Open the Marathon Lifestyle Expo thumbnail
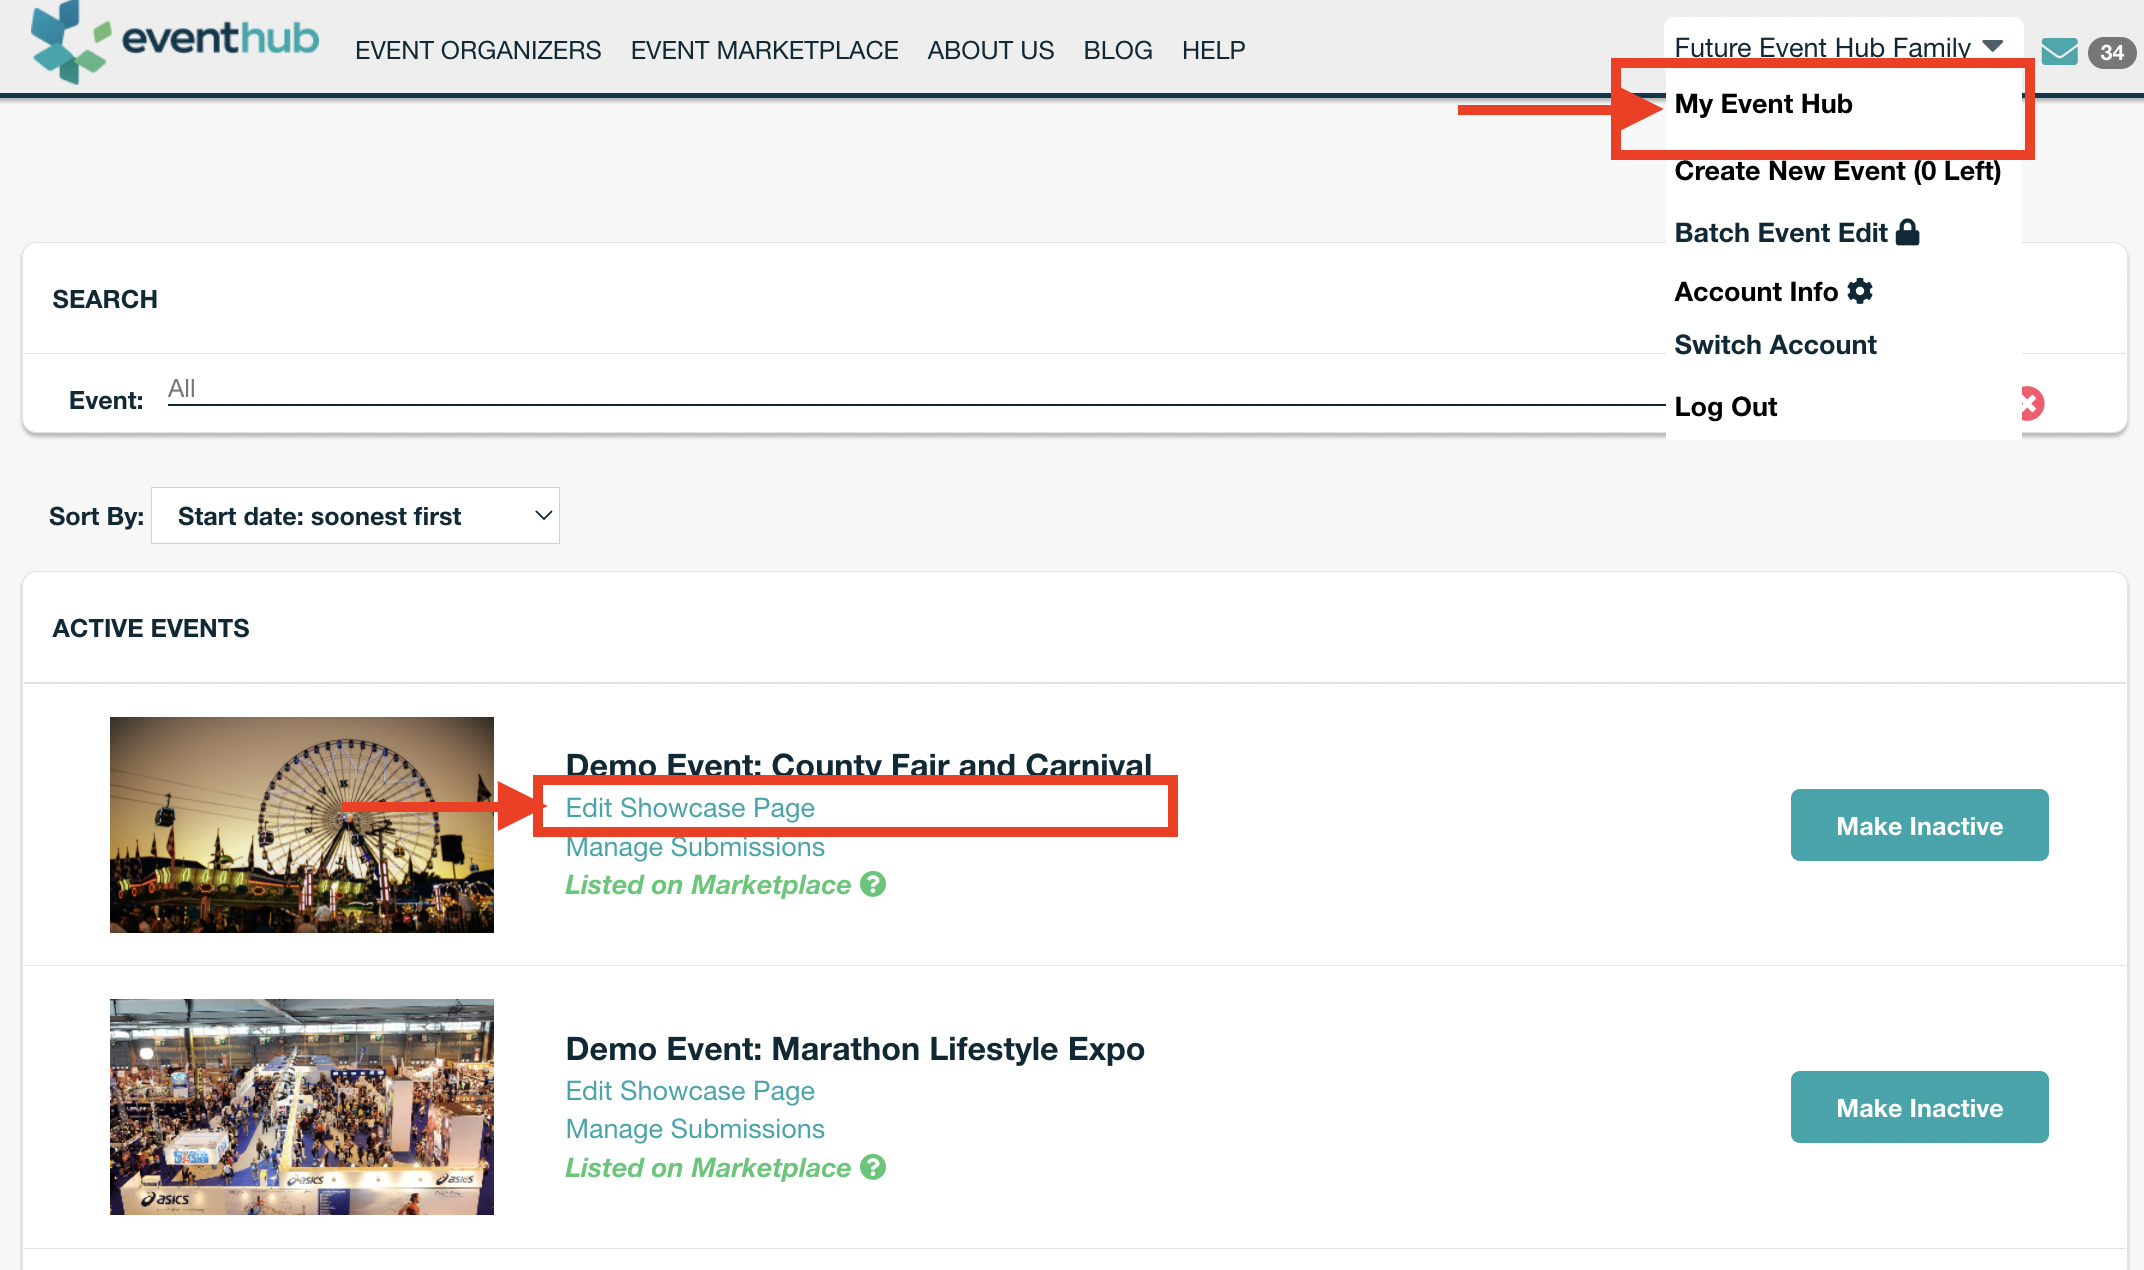The height and width of the screenshot is (1270, 2144). coord(302,1107)
